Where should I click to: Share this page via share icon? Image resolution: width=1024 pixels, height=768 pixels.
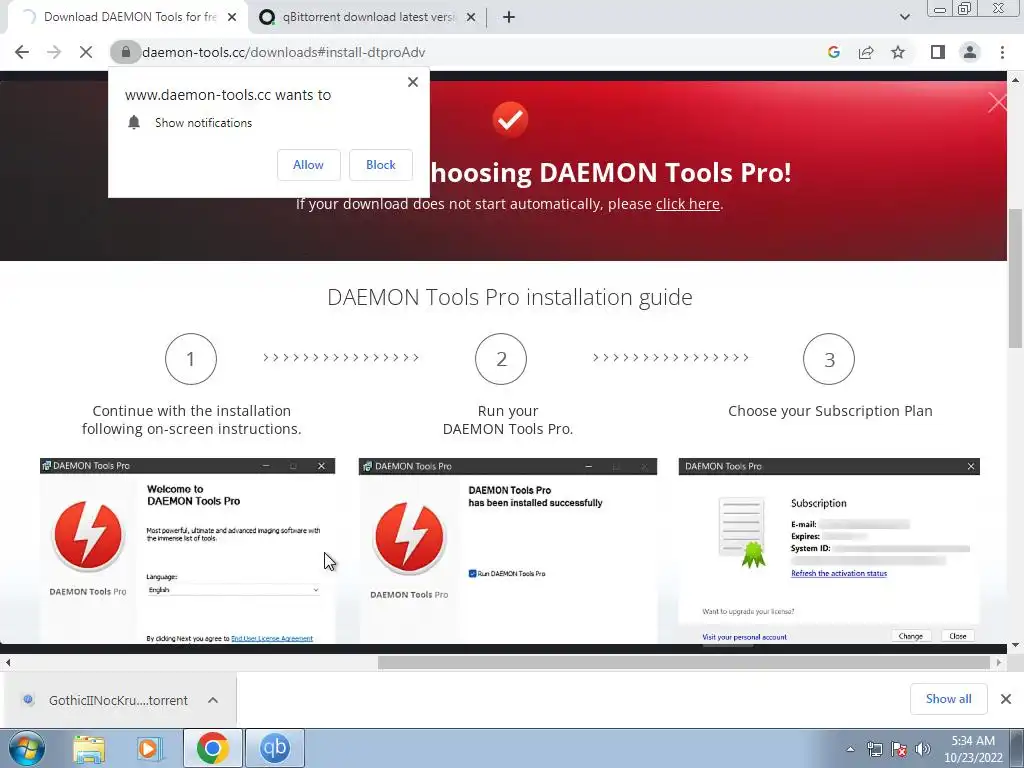coord(866,52)
